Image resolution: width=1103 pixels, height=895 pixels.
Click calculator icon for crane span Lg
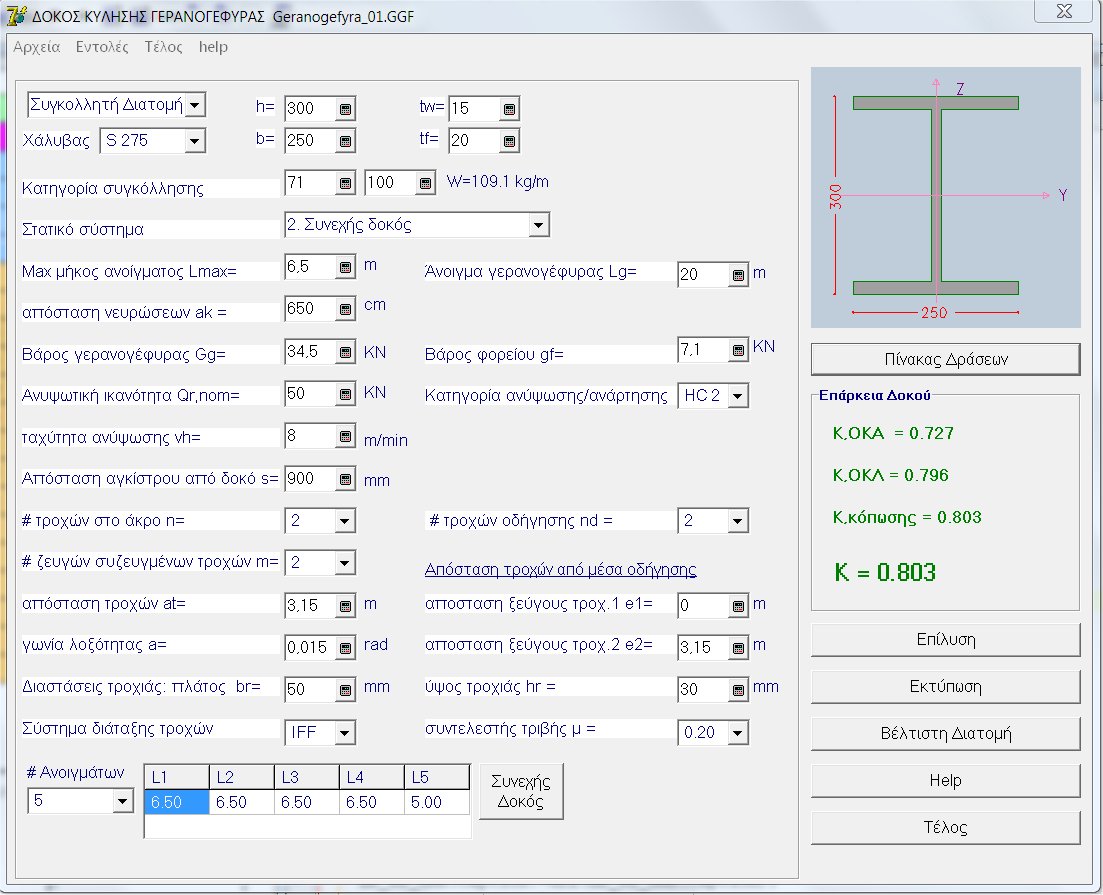[738, 275]
